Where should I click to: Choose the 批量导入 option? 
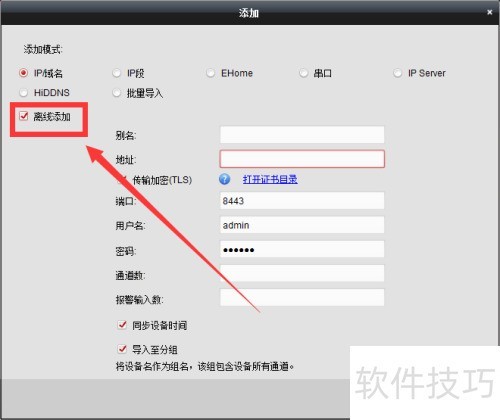coord(117,92)
